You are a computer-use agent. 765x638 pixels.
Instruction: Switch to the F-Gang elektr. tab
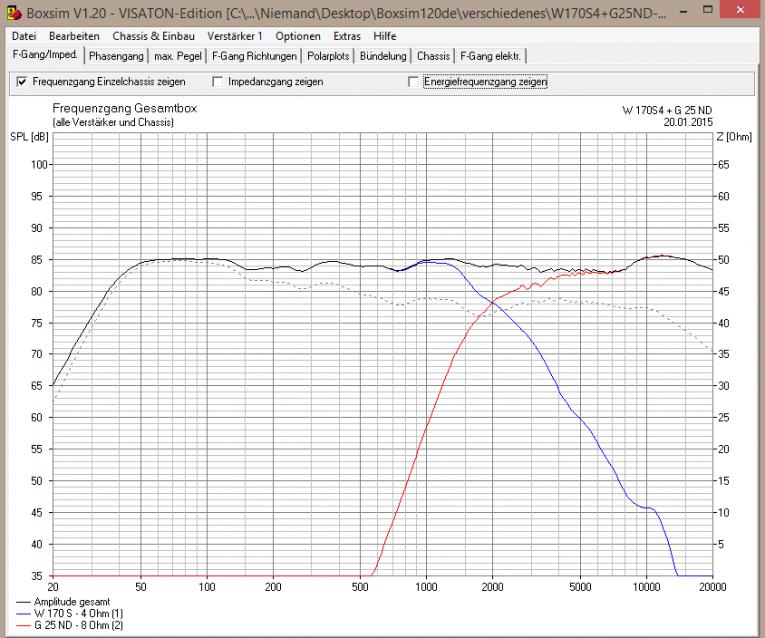(490, 56)
